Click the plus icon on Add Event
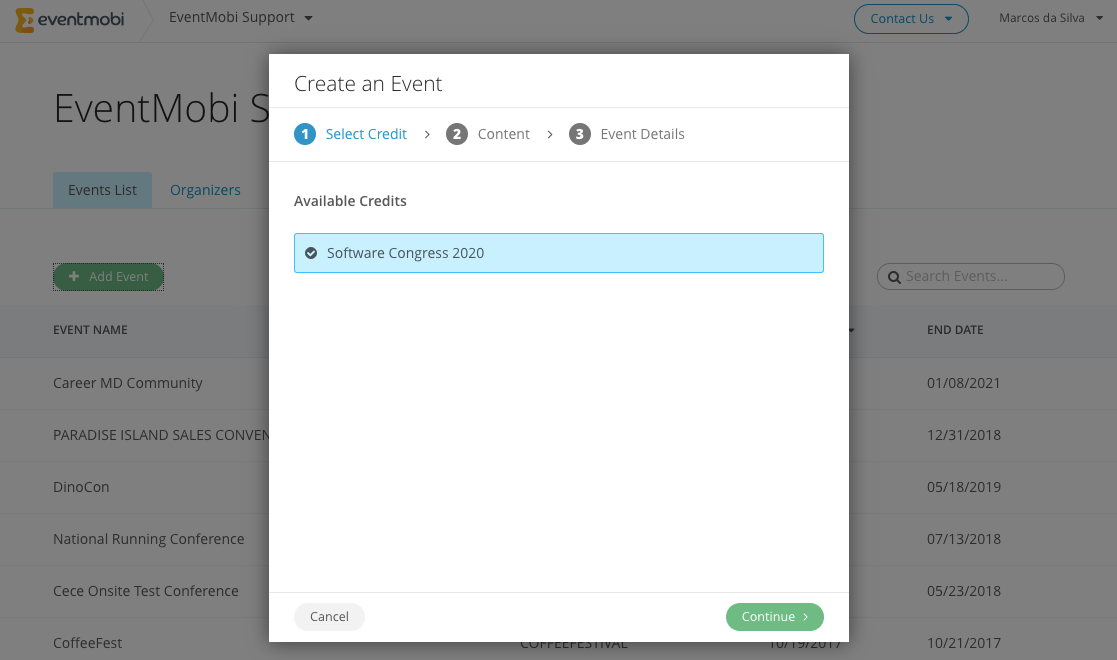 pyautogui.click(x=73, y=276)
